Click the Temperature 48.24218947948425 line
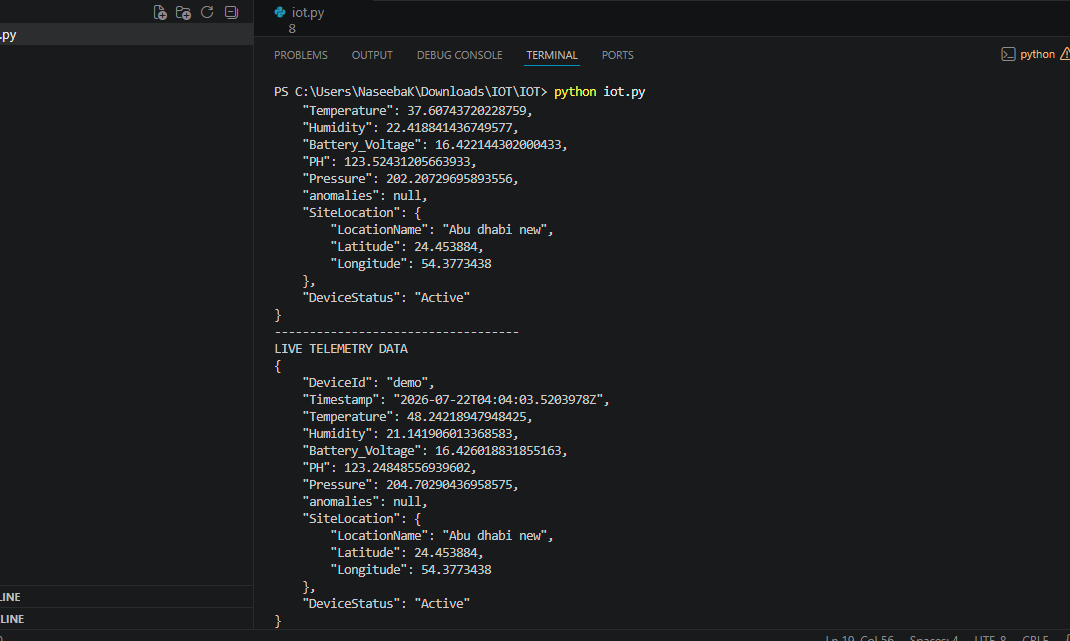This screenshot has width=1070, height=641. point(417,417)
